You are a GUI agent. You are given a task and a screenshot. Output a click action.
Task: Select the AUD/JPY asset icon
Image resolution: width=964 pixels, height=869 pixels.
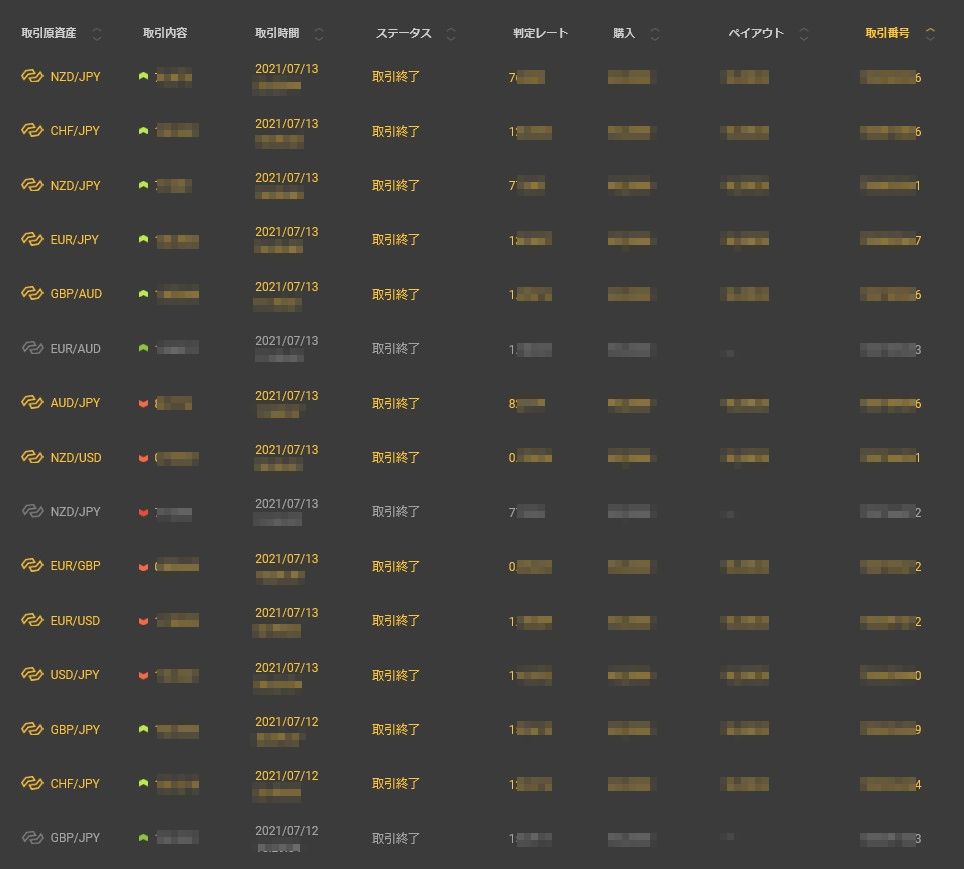(x=32, y=403)
